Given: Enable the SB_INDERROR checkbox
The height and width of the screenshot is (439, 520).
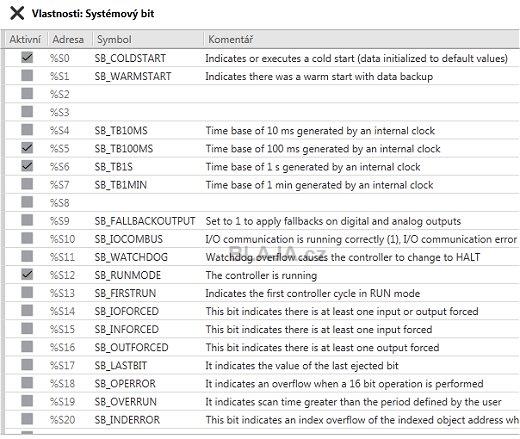Looking at the screenshot, I should point(27,418).
